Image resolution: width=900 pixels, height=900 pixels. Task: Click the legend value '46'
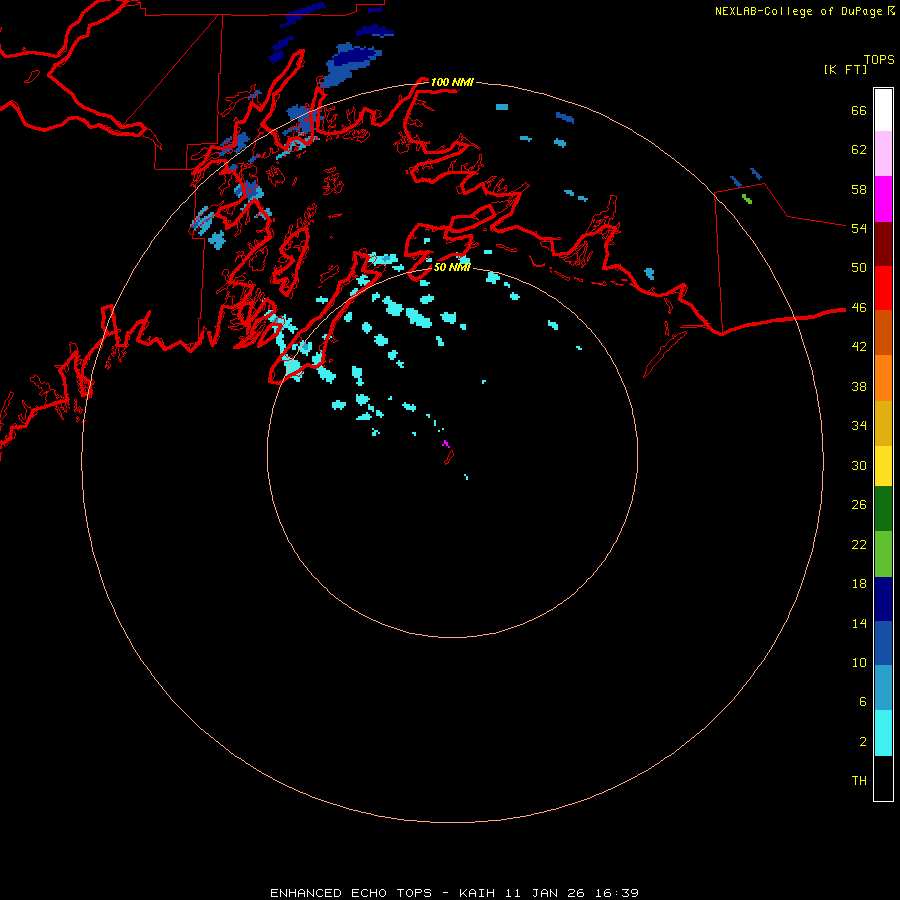859,308
